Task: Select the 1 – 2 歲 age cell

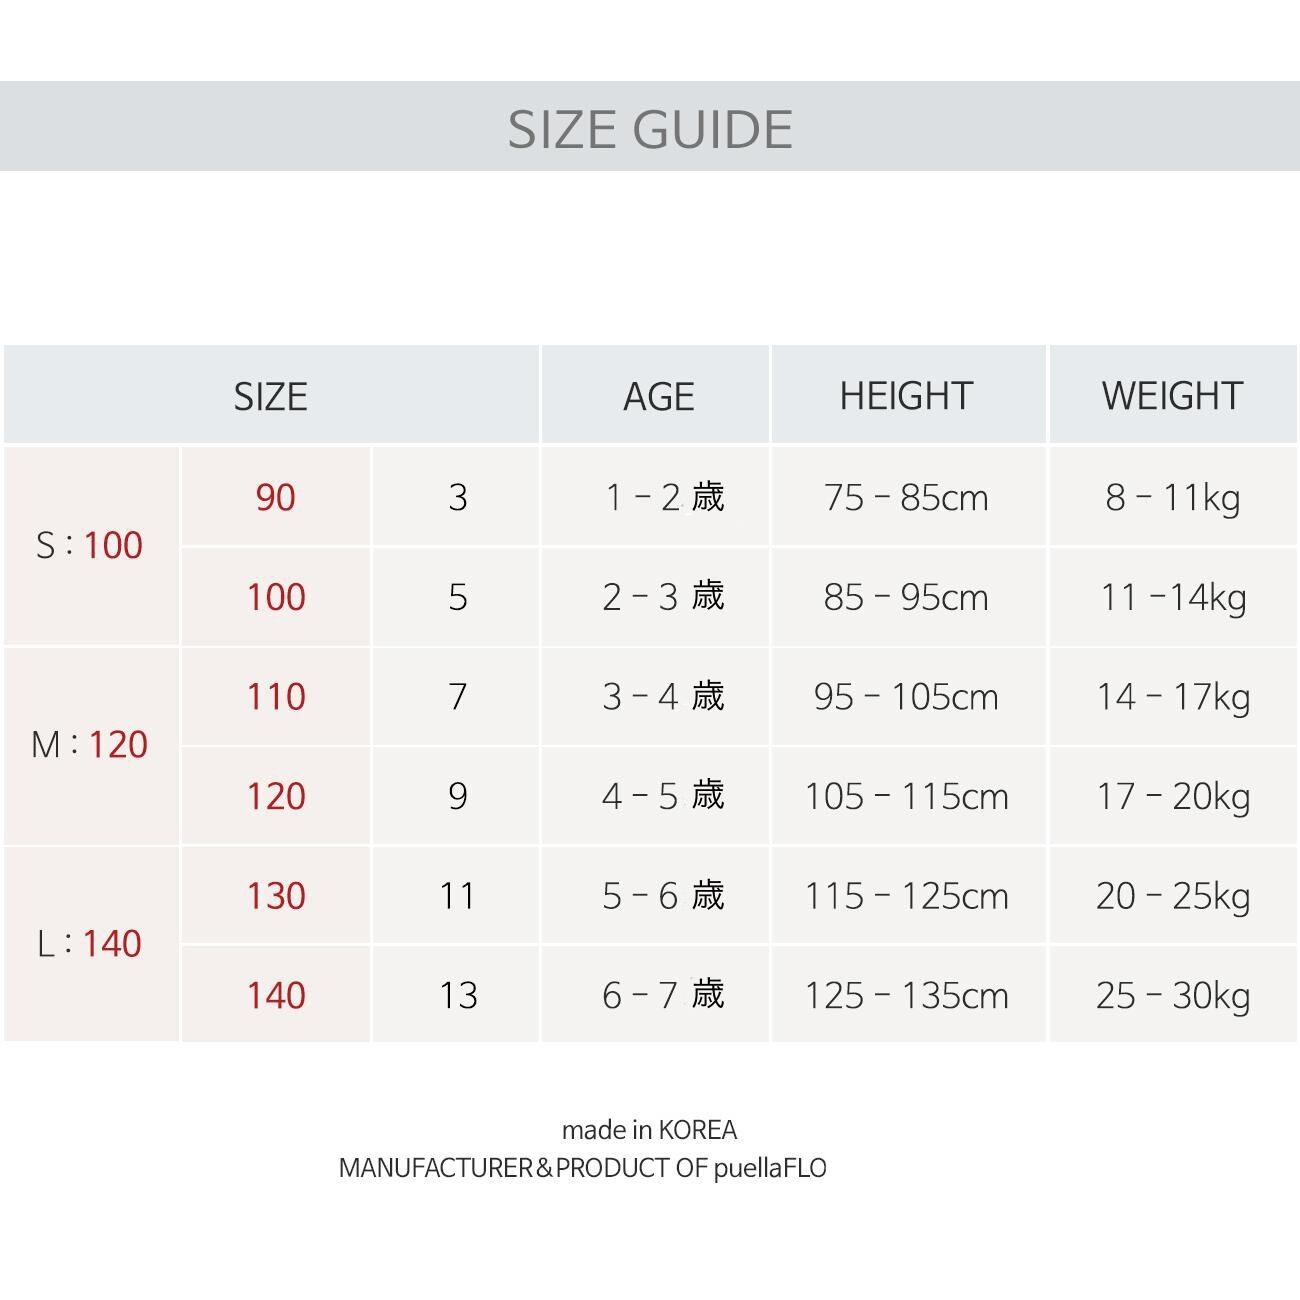Action: click(663, 497)
